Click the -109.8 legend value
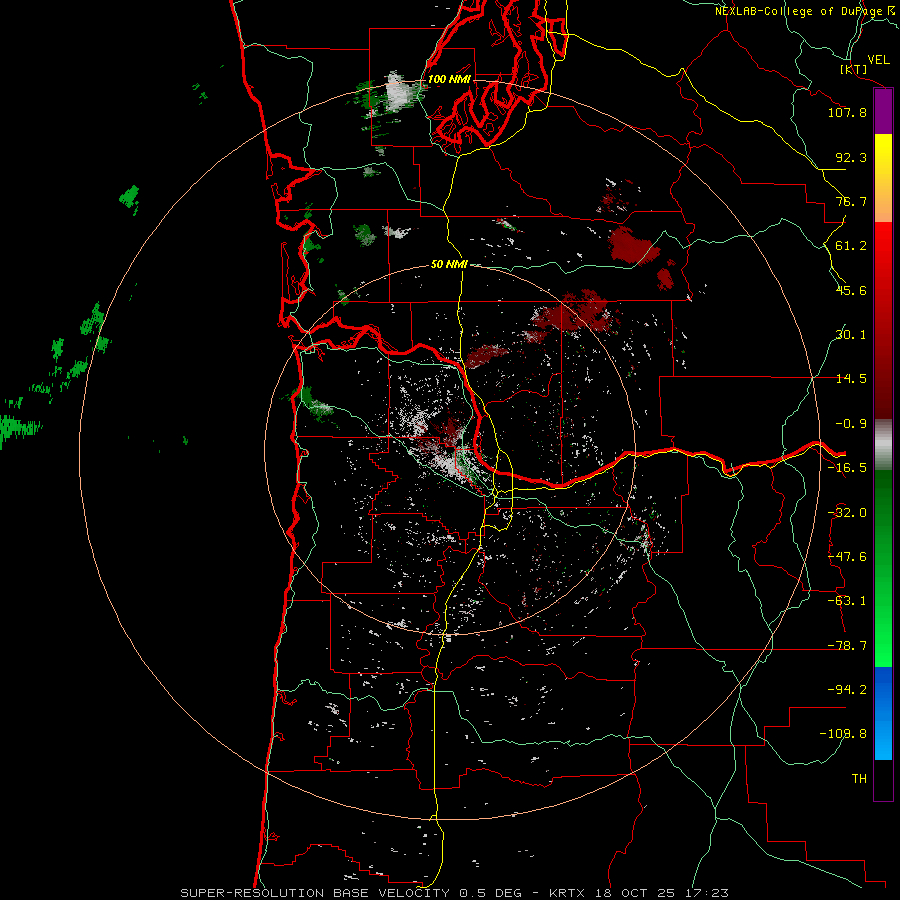Image resolution: width=900 pixels, height=900 pixels. coord(843,734)
